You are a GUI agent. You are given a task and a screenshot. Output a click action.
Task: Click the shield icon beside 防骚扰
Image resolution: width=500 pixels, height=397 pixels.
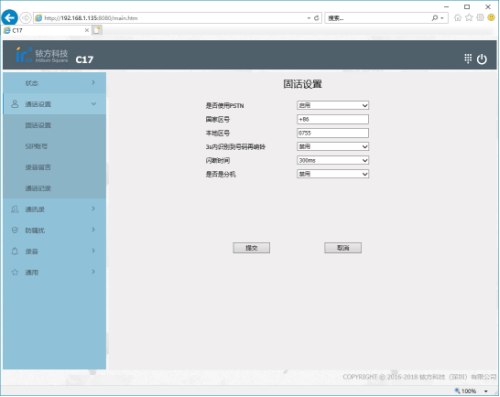pos(15,230)
